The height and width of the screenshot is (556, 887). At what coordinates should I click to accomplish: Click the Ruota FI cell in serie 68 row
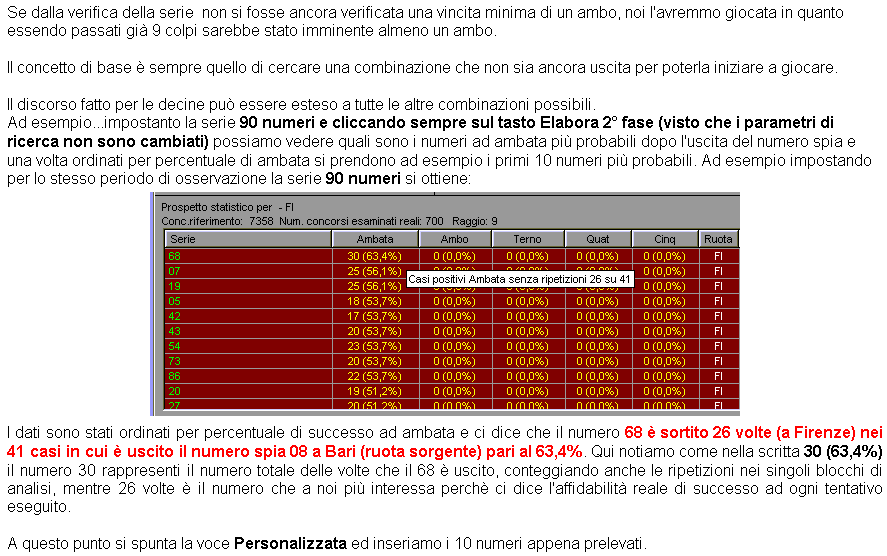[x=718, y=256]
